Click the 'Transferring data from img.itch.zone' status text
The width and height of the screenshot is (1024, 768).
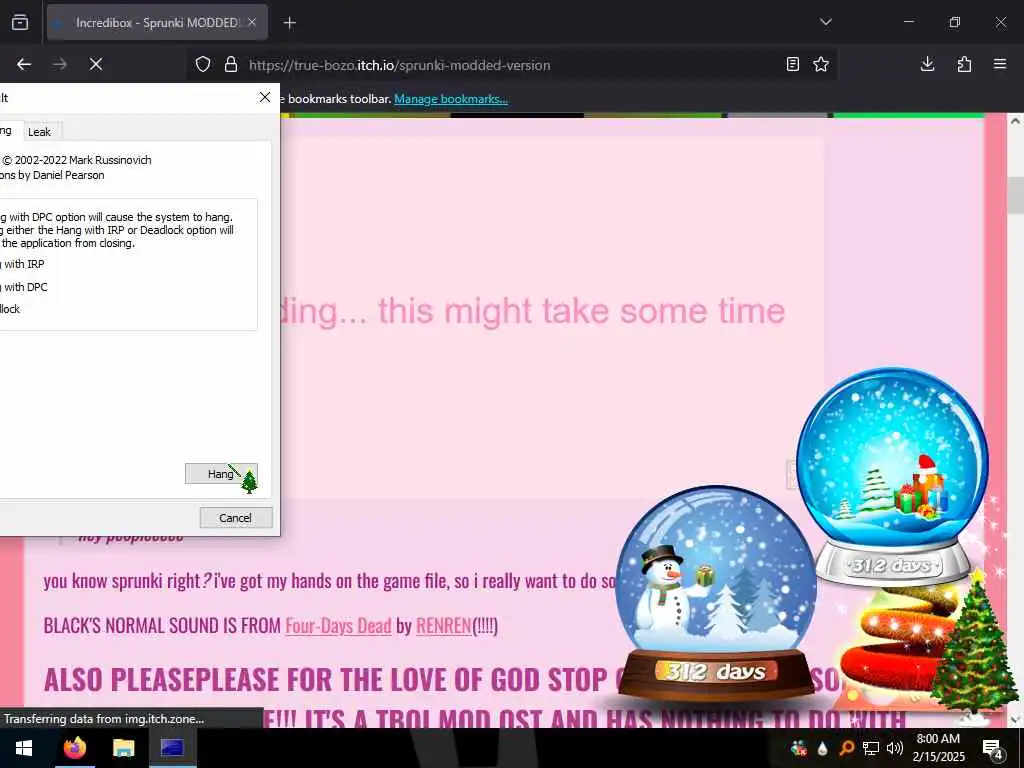point(104,719)
